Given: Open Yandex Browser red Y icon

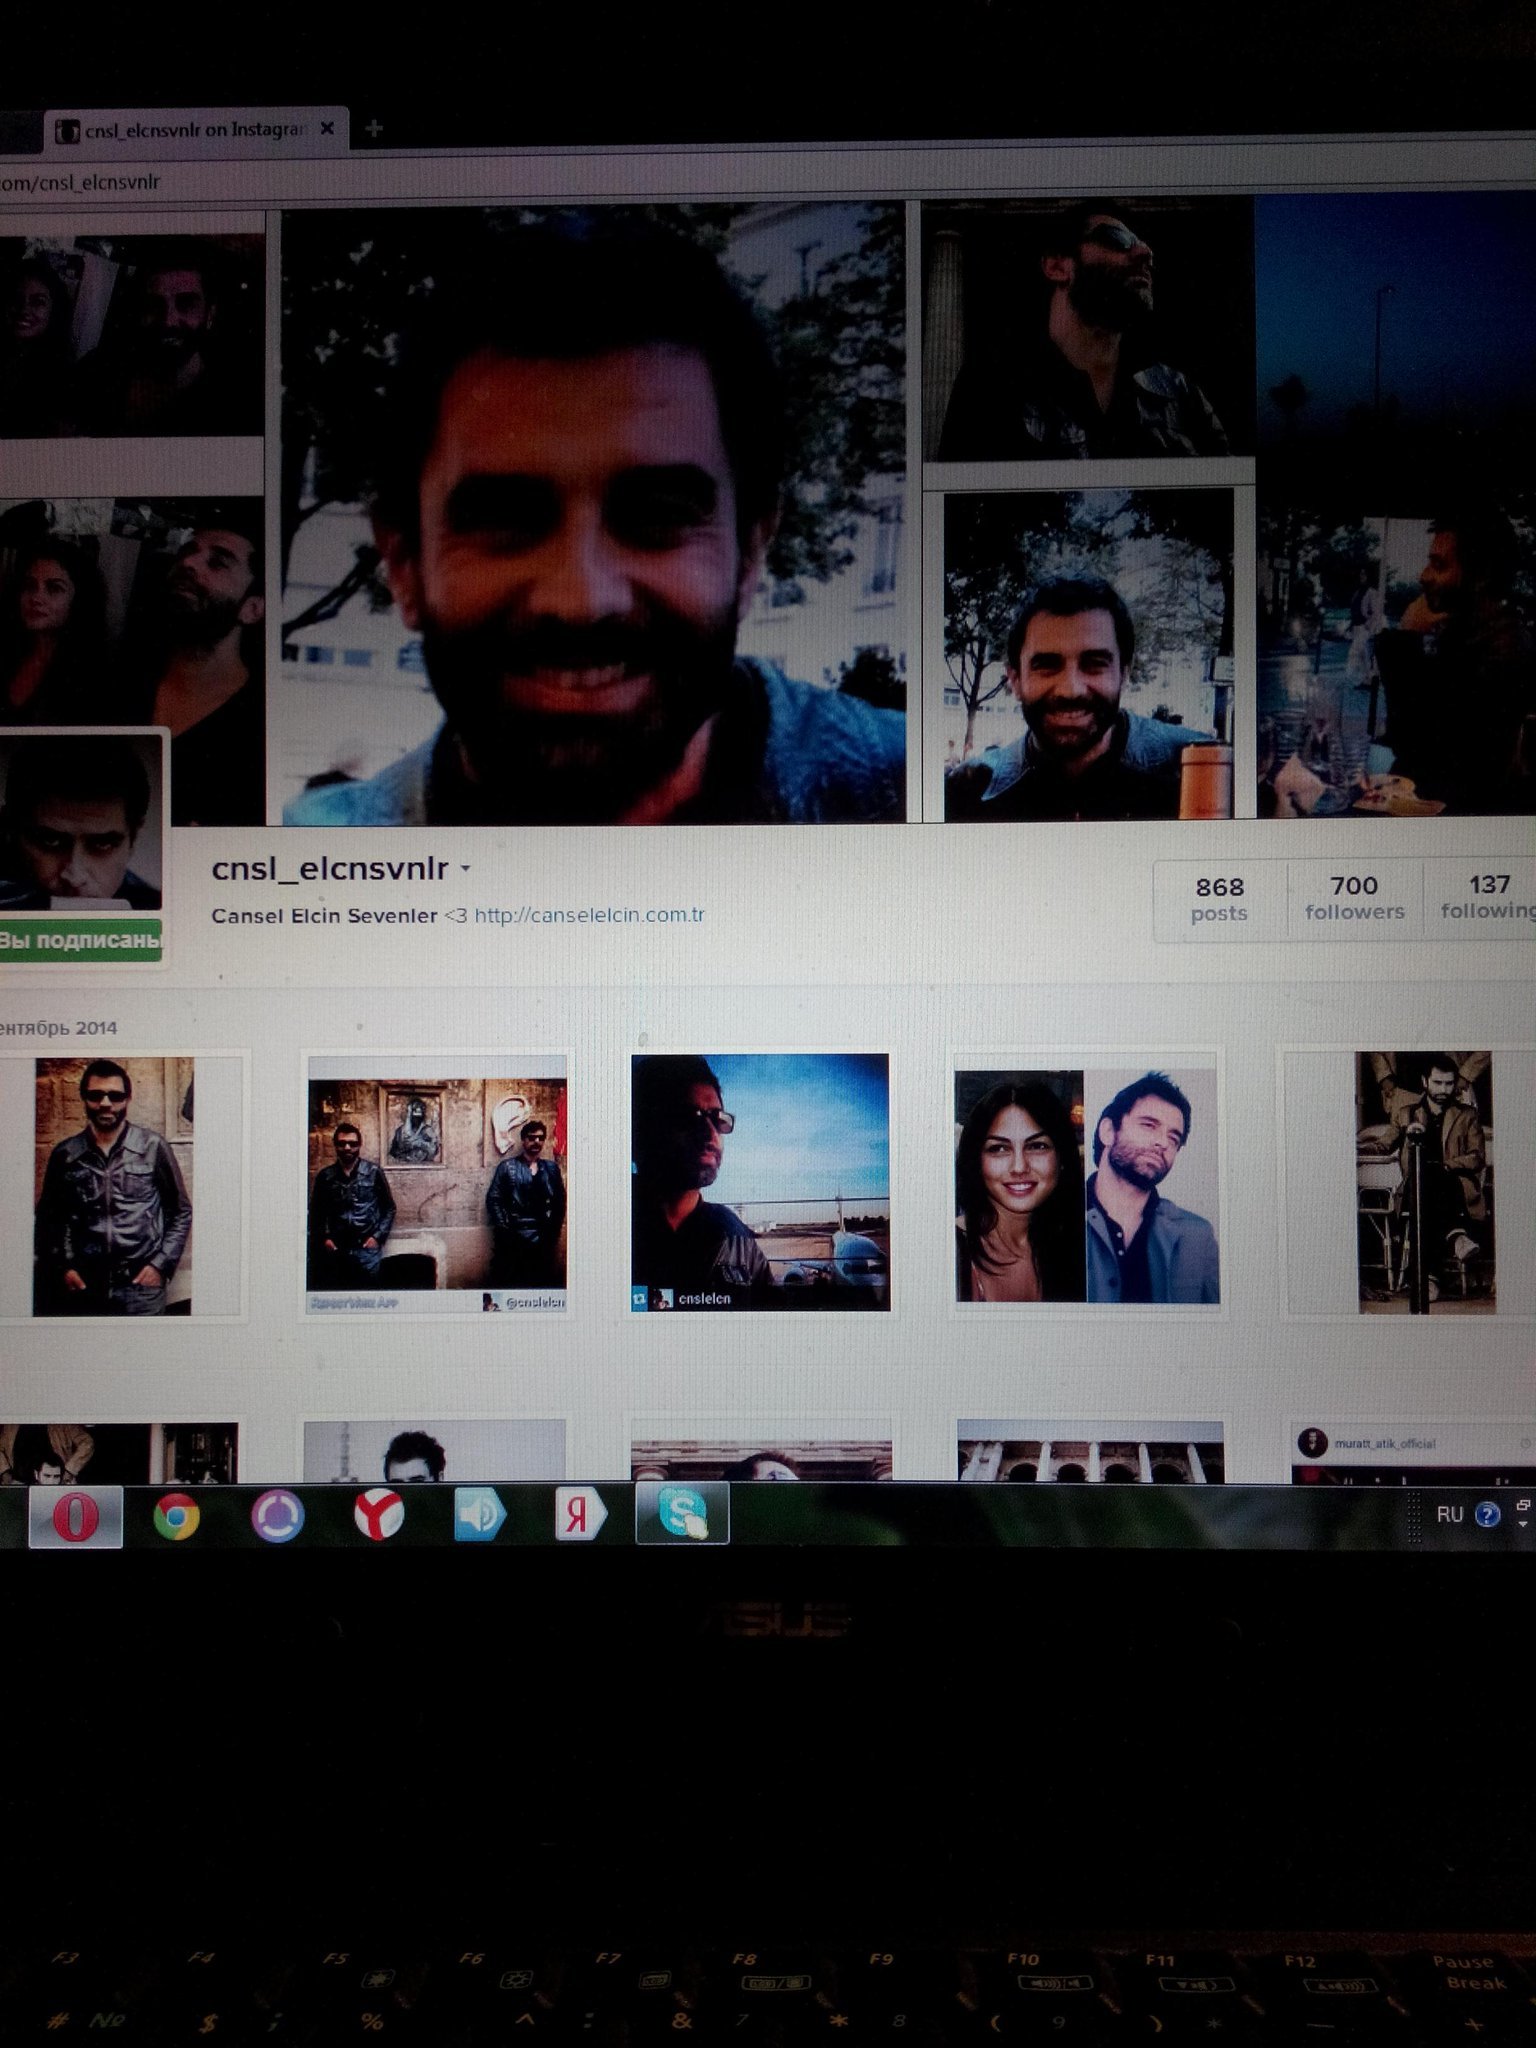Looking at the screenshot, I should 379,1516.
